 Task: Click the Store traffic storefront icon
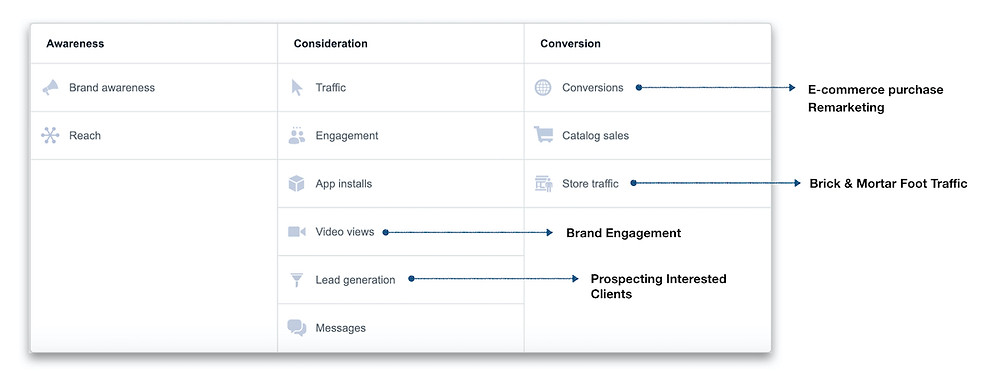pos(543,184)
